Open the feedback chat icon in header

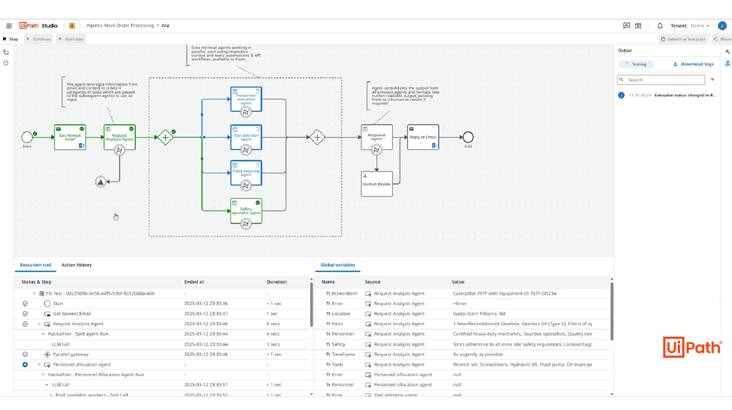click(626, 26)
